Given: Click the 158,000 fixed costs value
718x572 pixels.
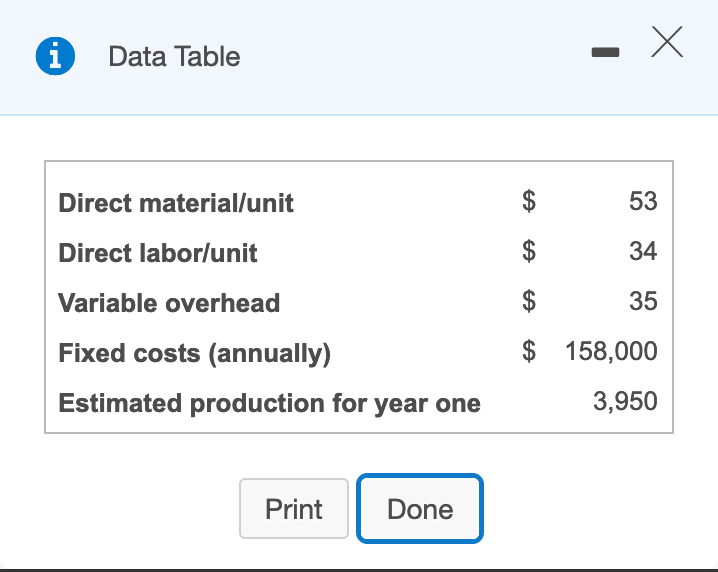Looking at the screenshot, I should [x=611, y=351].
